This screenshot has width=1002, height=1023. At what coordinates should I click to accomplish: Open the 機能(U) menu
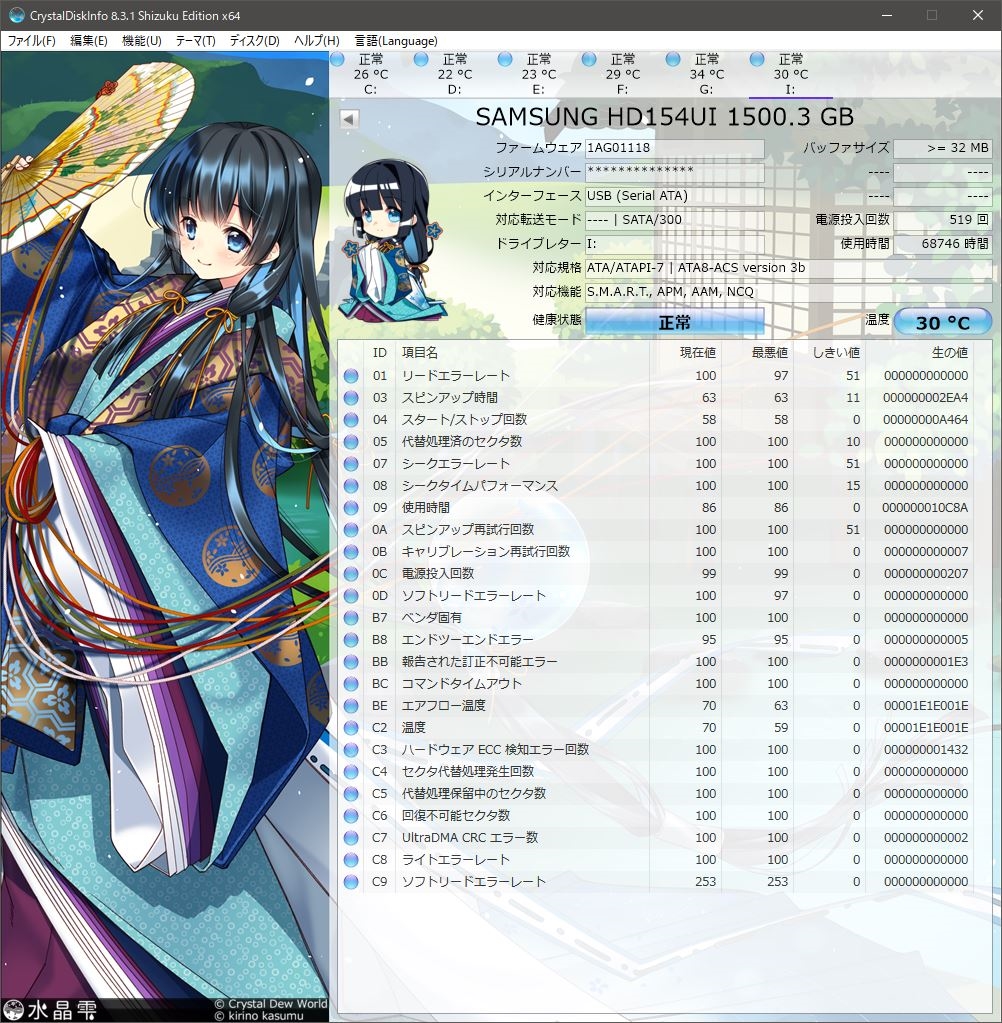click(x=142, y=40)
